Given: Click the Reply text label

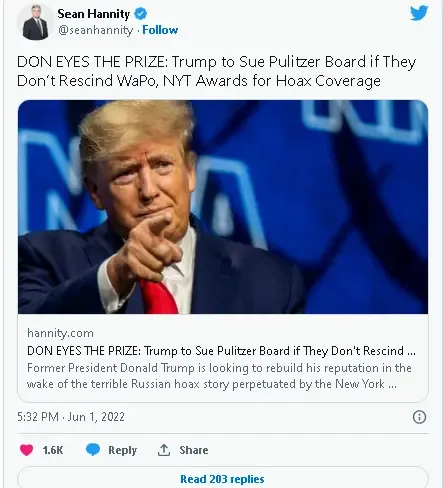Looking at the screenshot, I should tap(122, 450).
